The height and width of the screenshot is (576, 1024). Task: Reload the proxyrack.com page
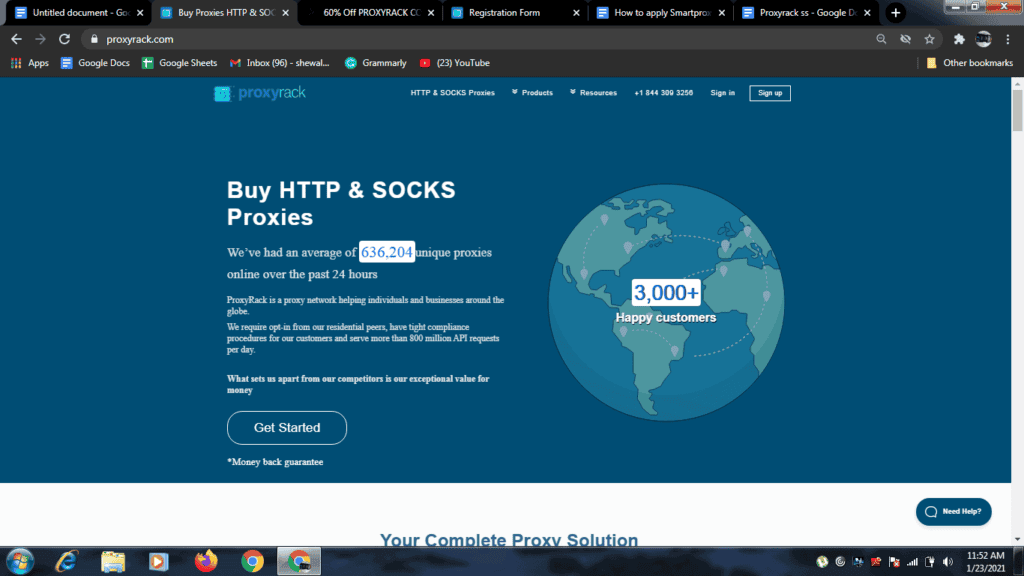tap(64, 39)
